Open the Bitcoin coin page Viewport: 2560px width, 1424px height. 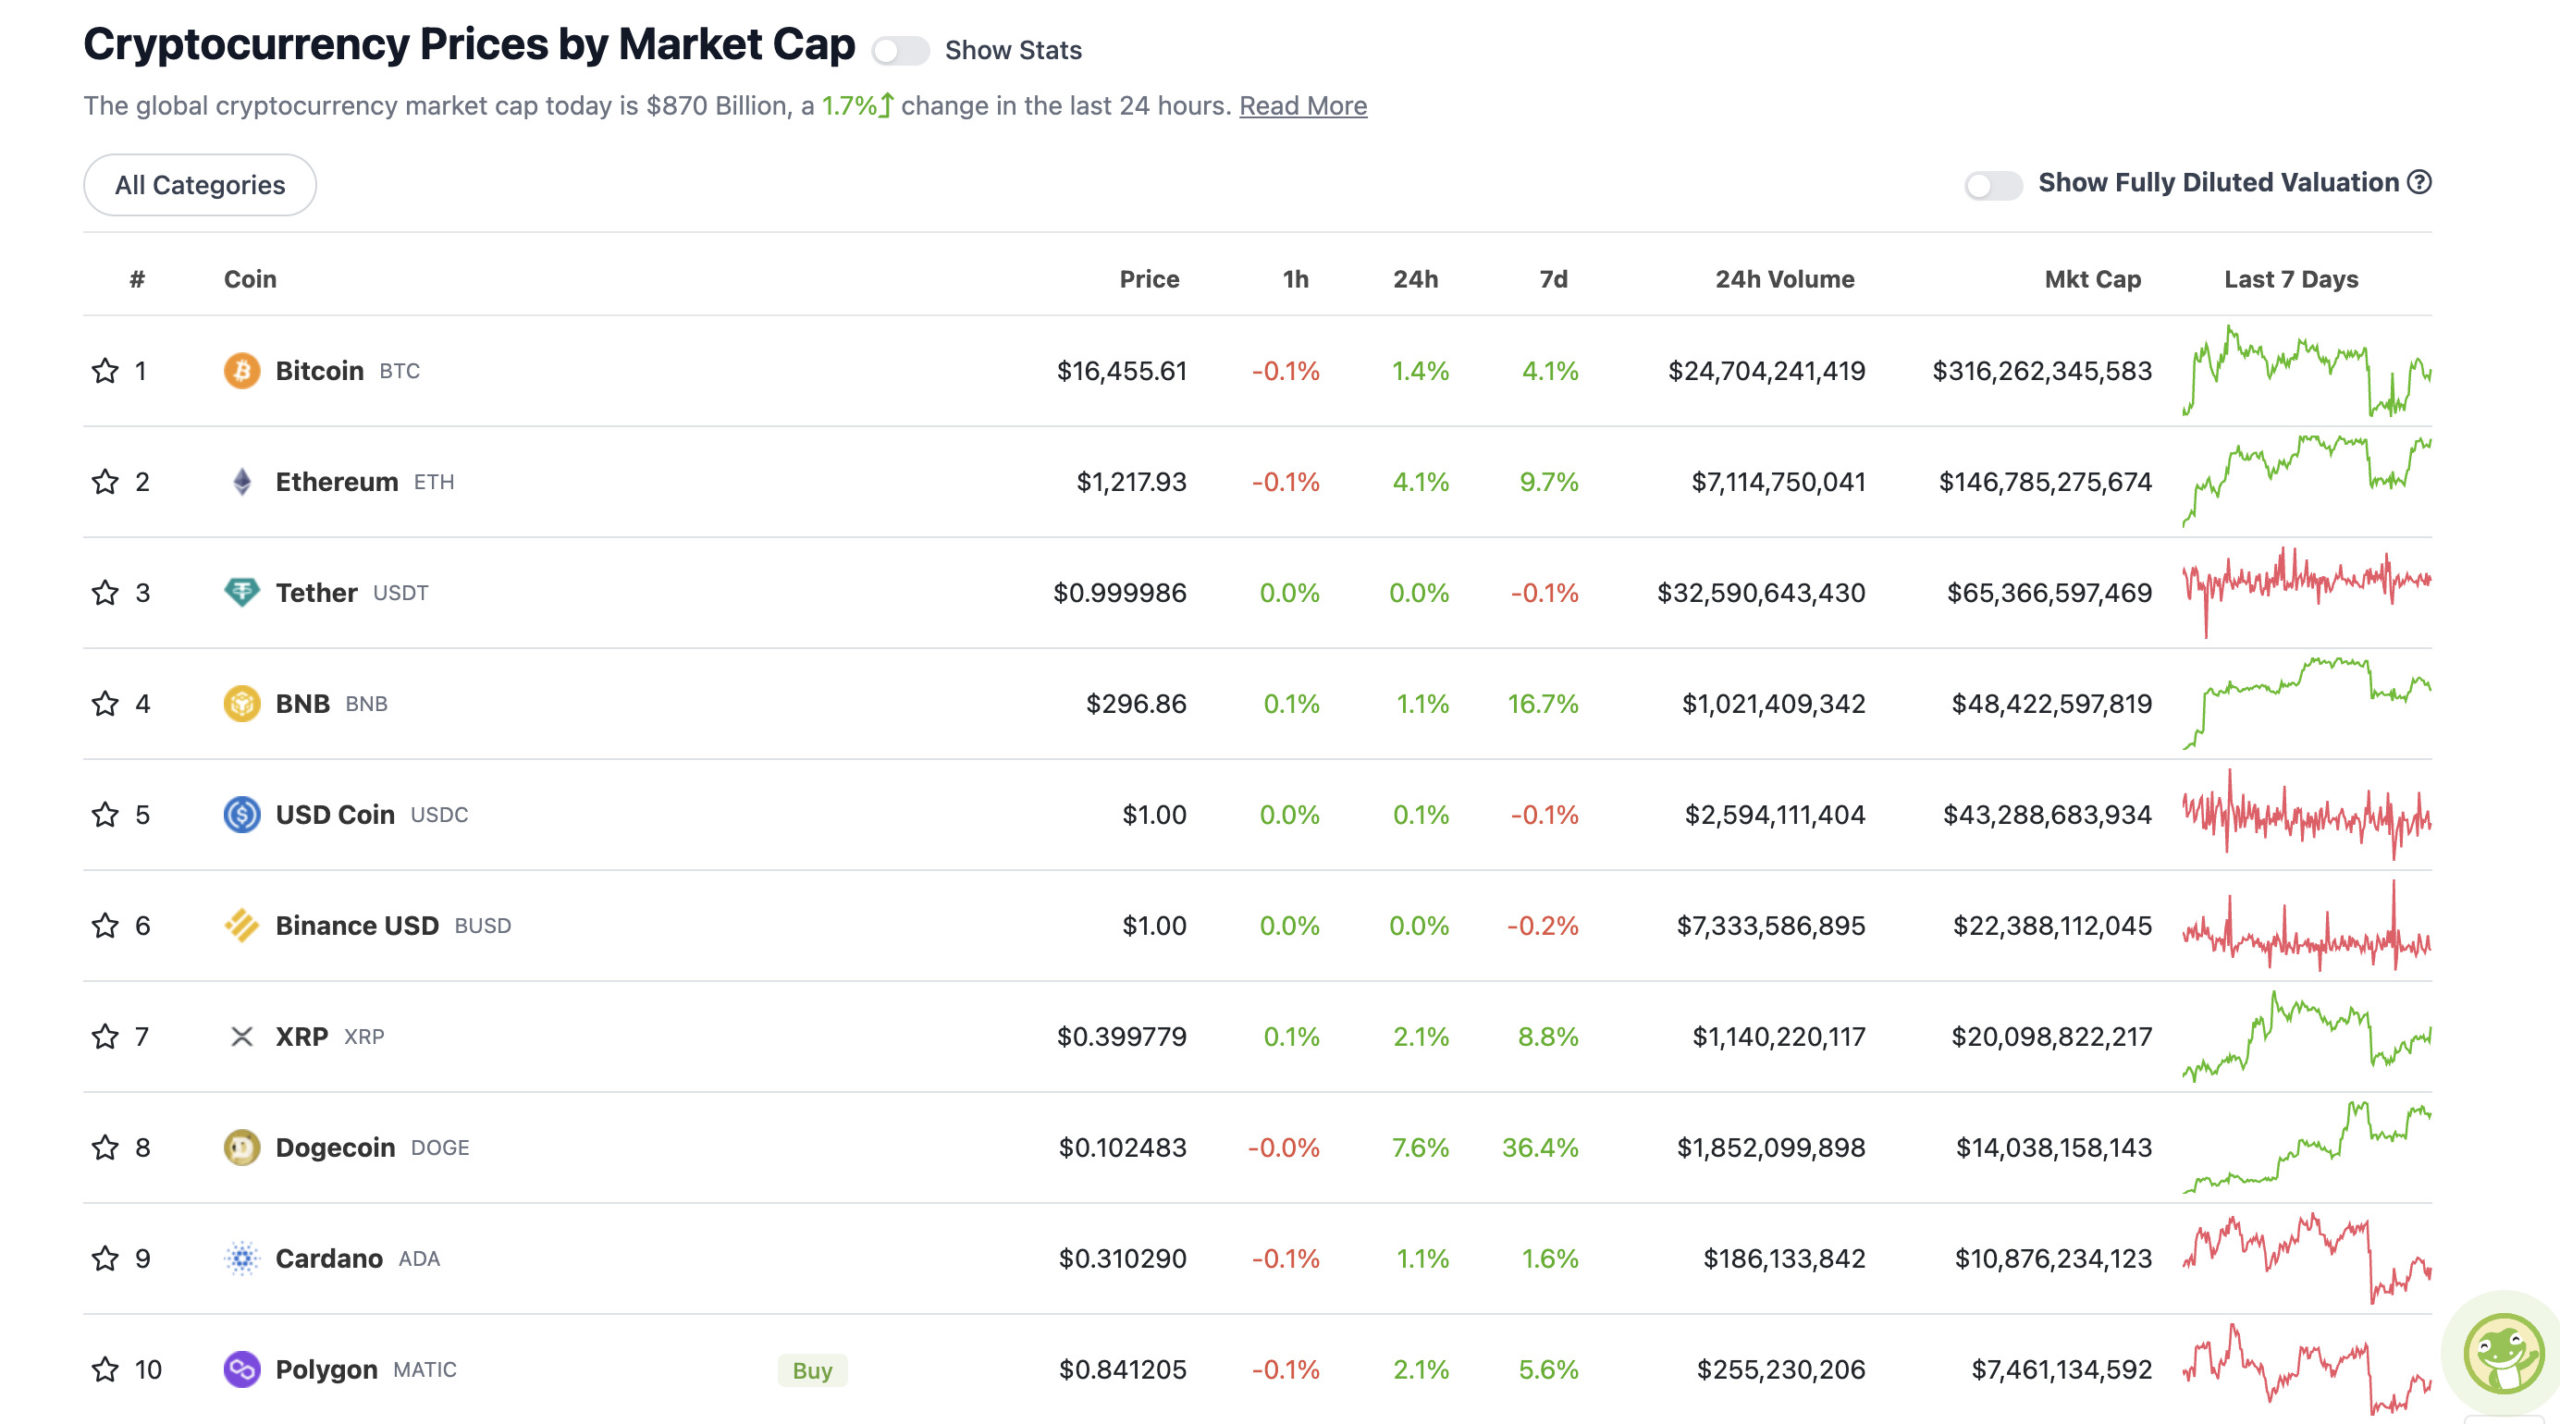319,371
